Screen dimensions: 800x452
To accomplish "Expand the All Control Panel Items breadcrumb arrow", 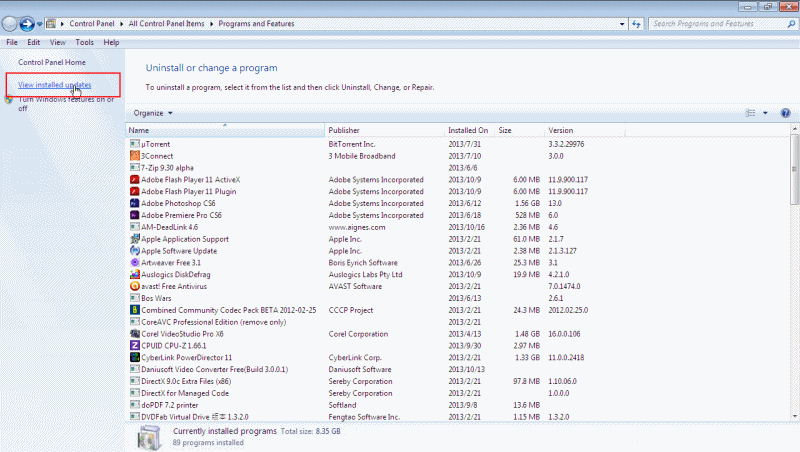I will click(x=211, y=24).
